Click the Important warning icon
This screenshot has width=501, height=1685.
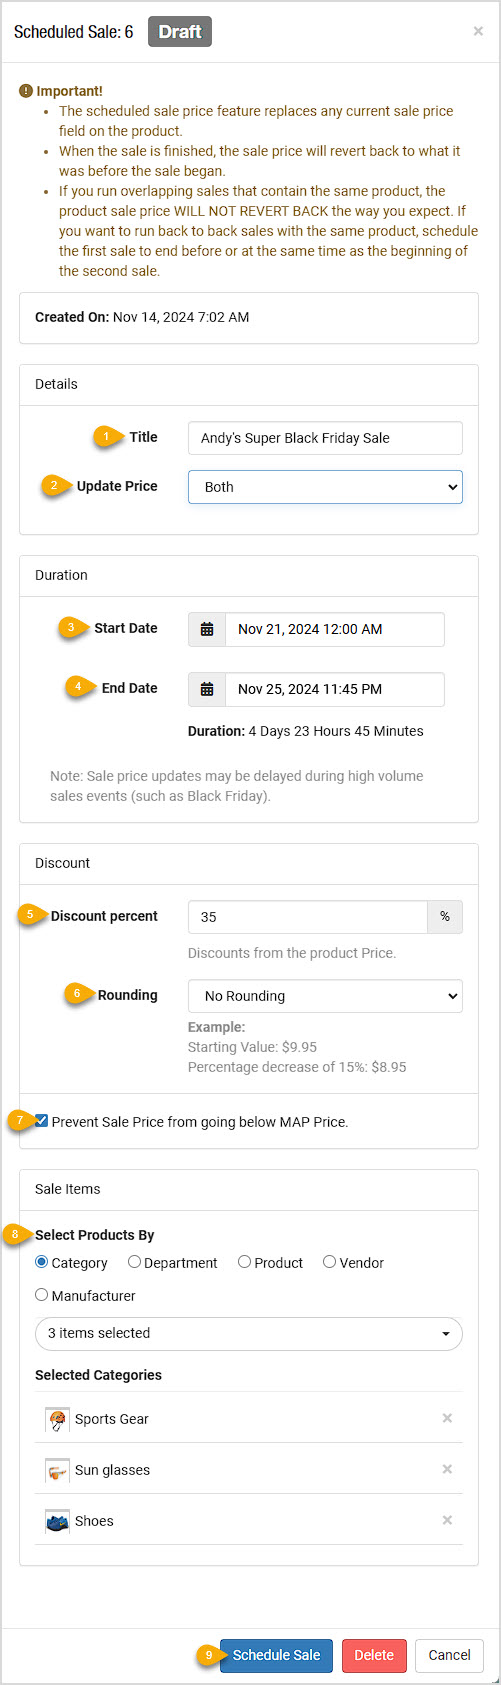(26, 91)
